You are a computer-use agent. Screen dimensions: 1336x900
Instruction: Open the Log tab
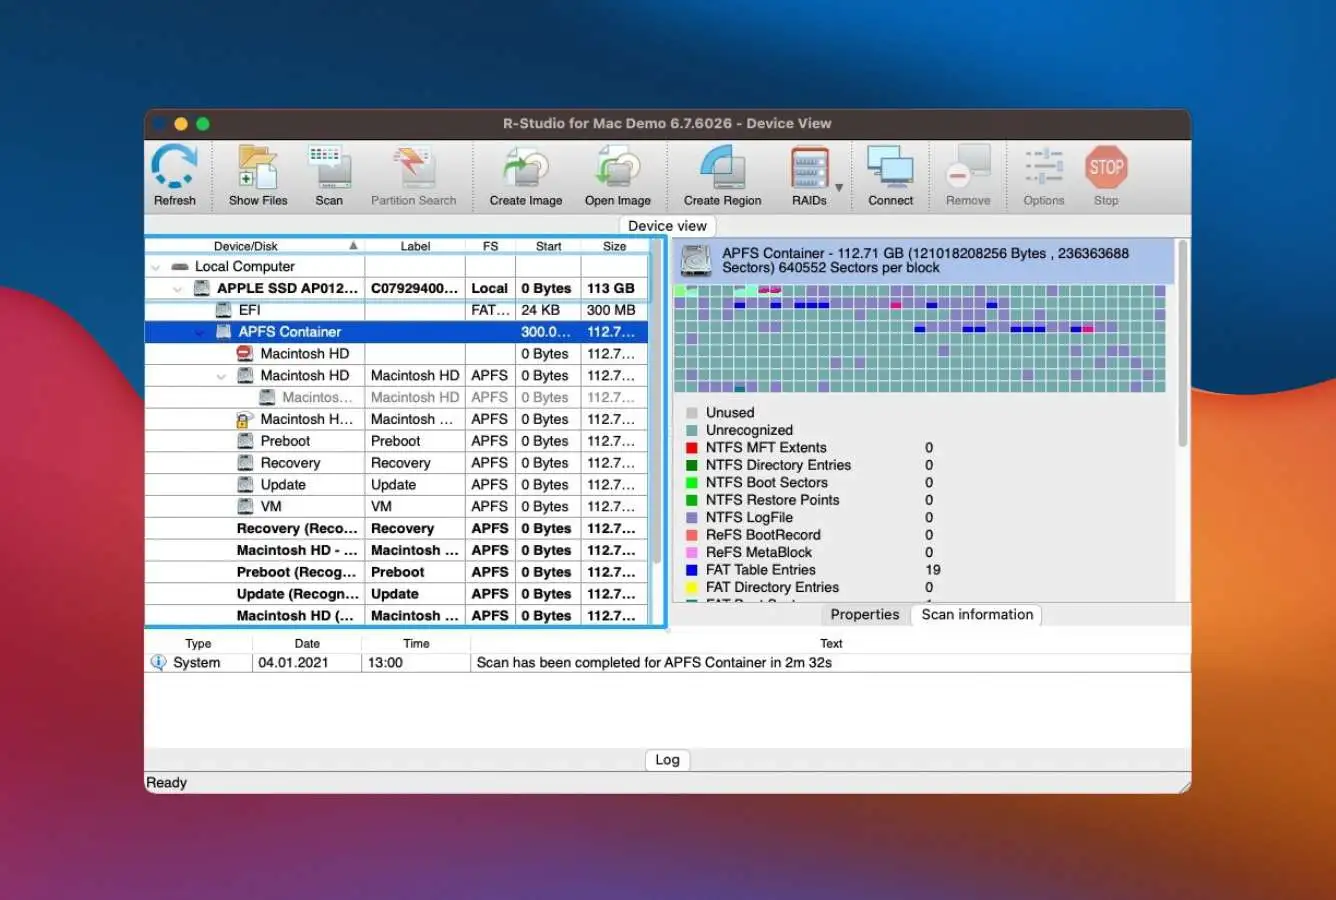(667, 760)
